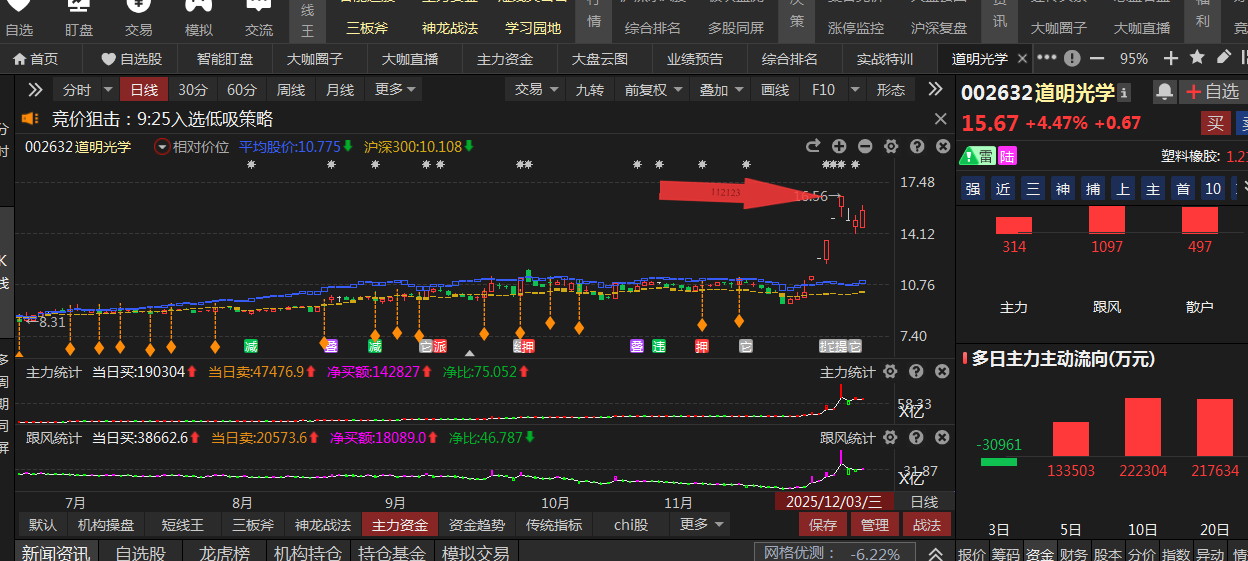Open the 交易 trading tool in top toolbar
The height and width of the screenshot is (561, 1248).
point(139,20)
